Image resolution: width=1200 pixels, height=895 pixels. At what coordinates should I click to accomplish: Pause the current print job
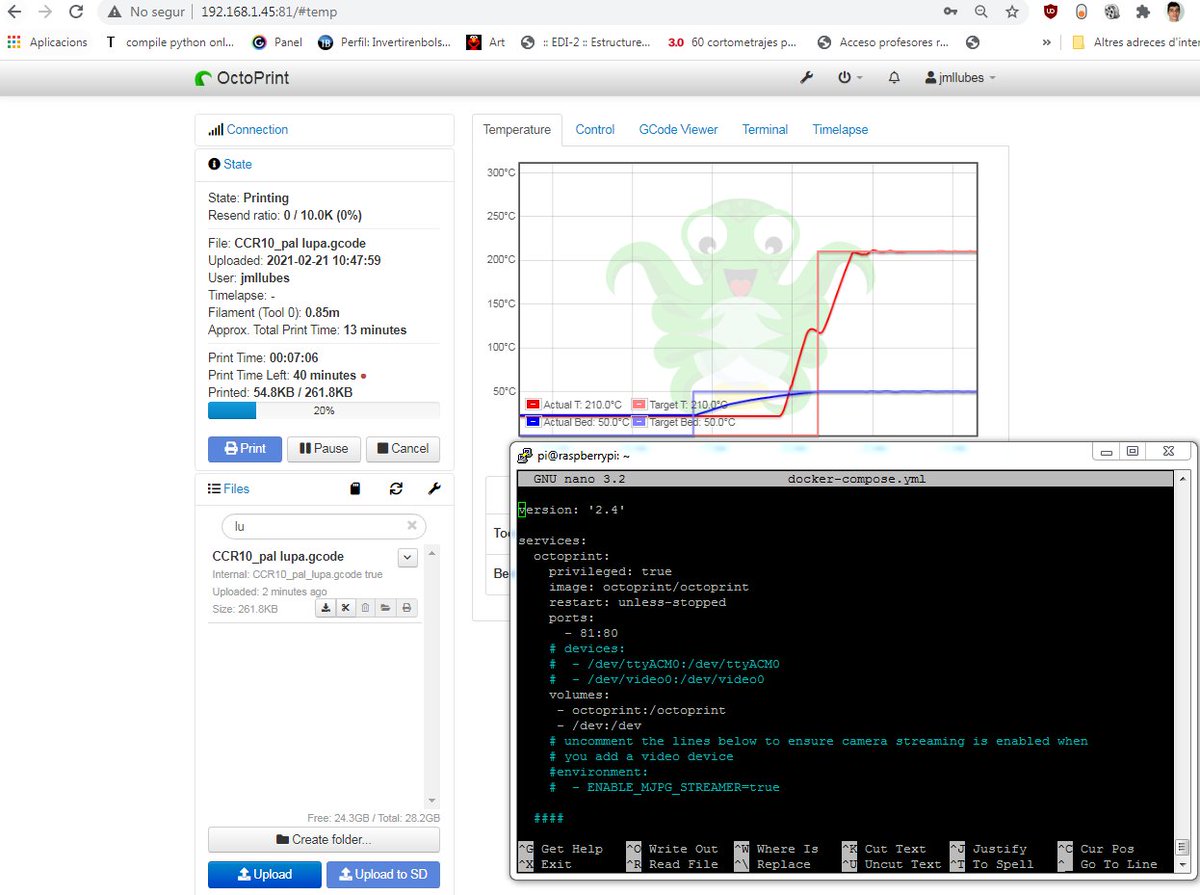click(x=324, y=449)
